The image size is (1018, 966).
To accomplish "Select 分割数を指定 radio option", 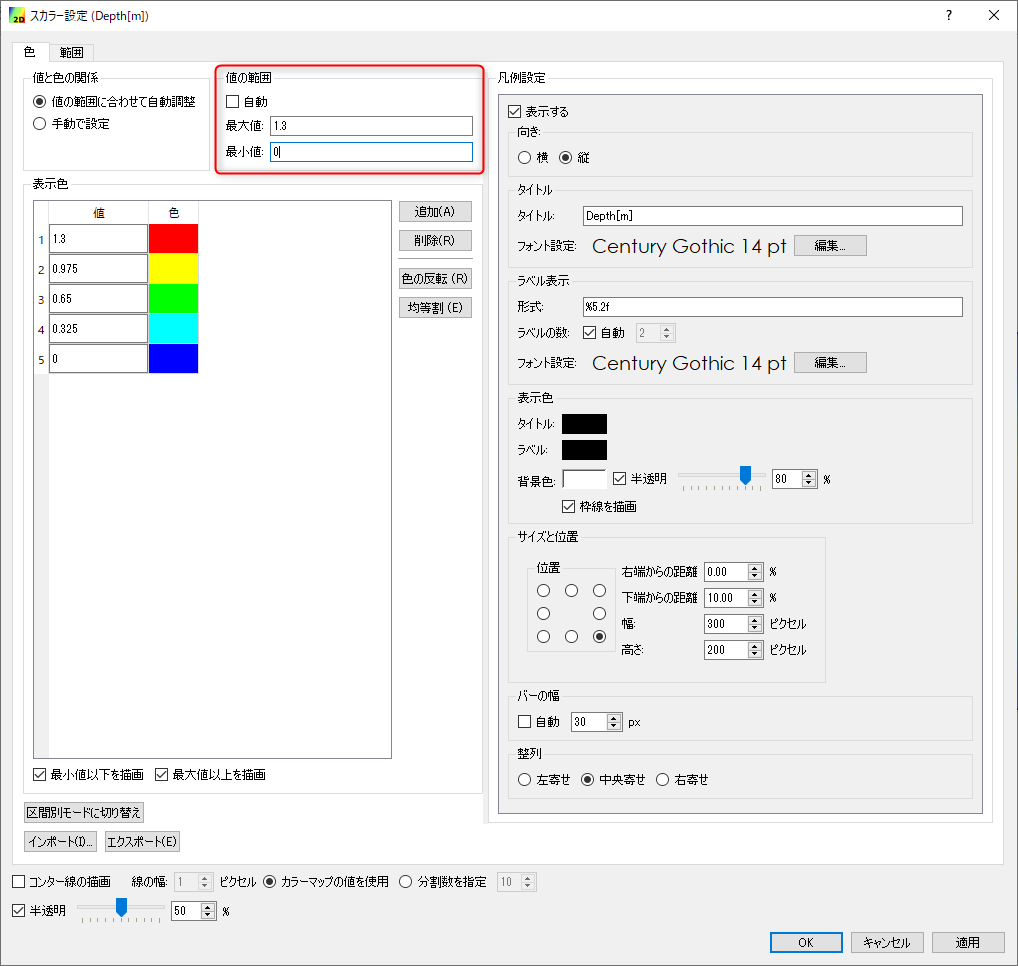I will pos(406,882).
